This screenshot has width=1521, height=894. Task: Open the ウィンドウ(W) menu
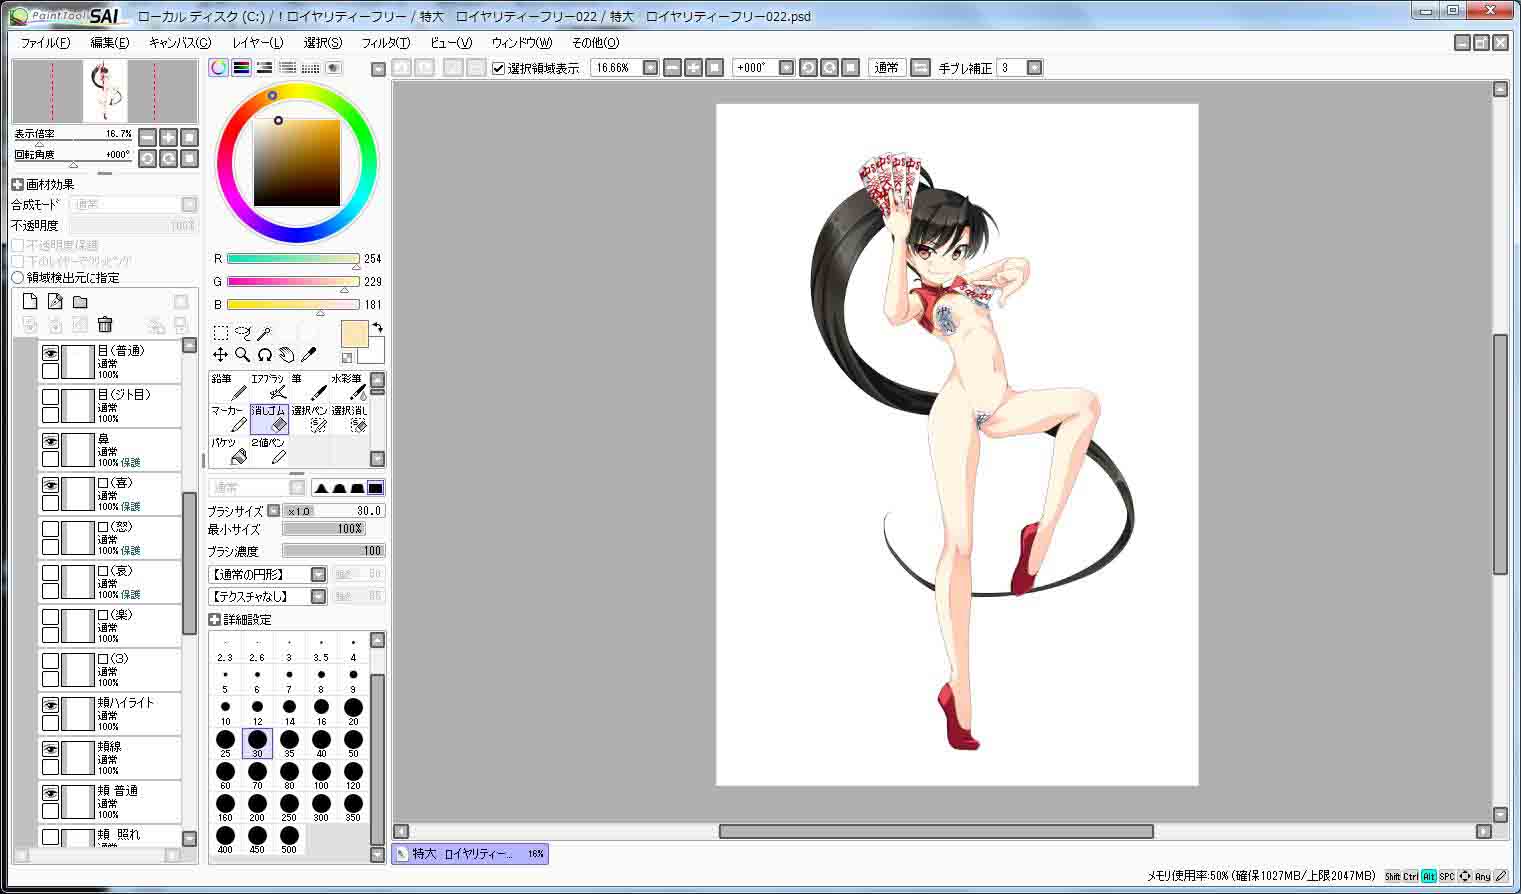tap(521, 43)
